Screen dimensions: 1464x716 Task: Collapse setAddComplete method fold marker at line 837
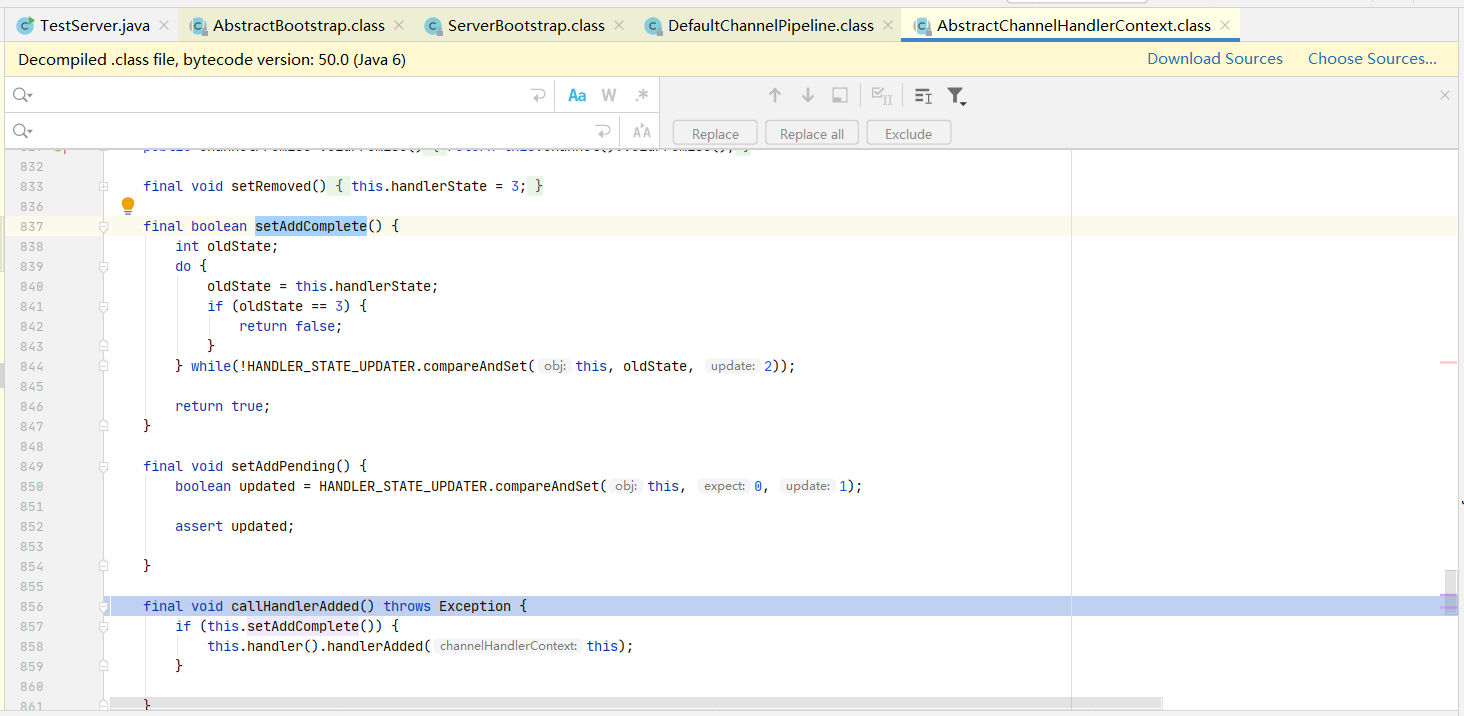(x=103, y=227)
